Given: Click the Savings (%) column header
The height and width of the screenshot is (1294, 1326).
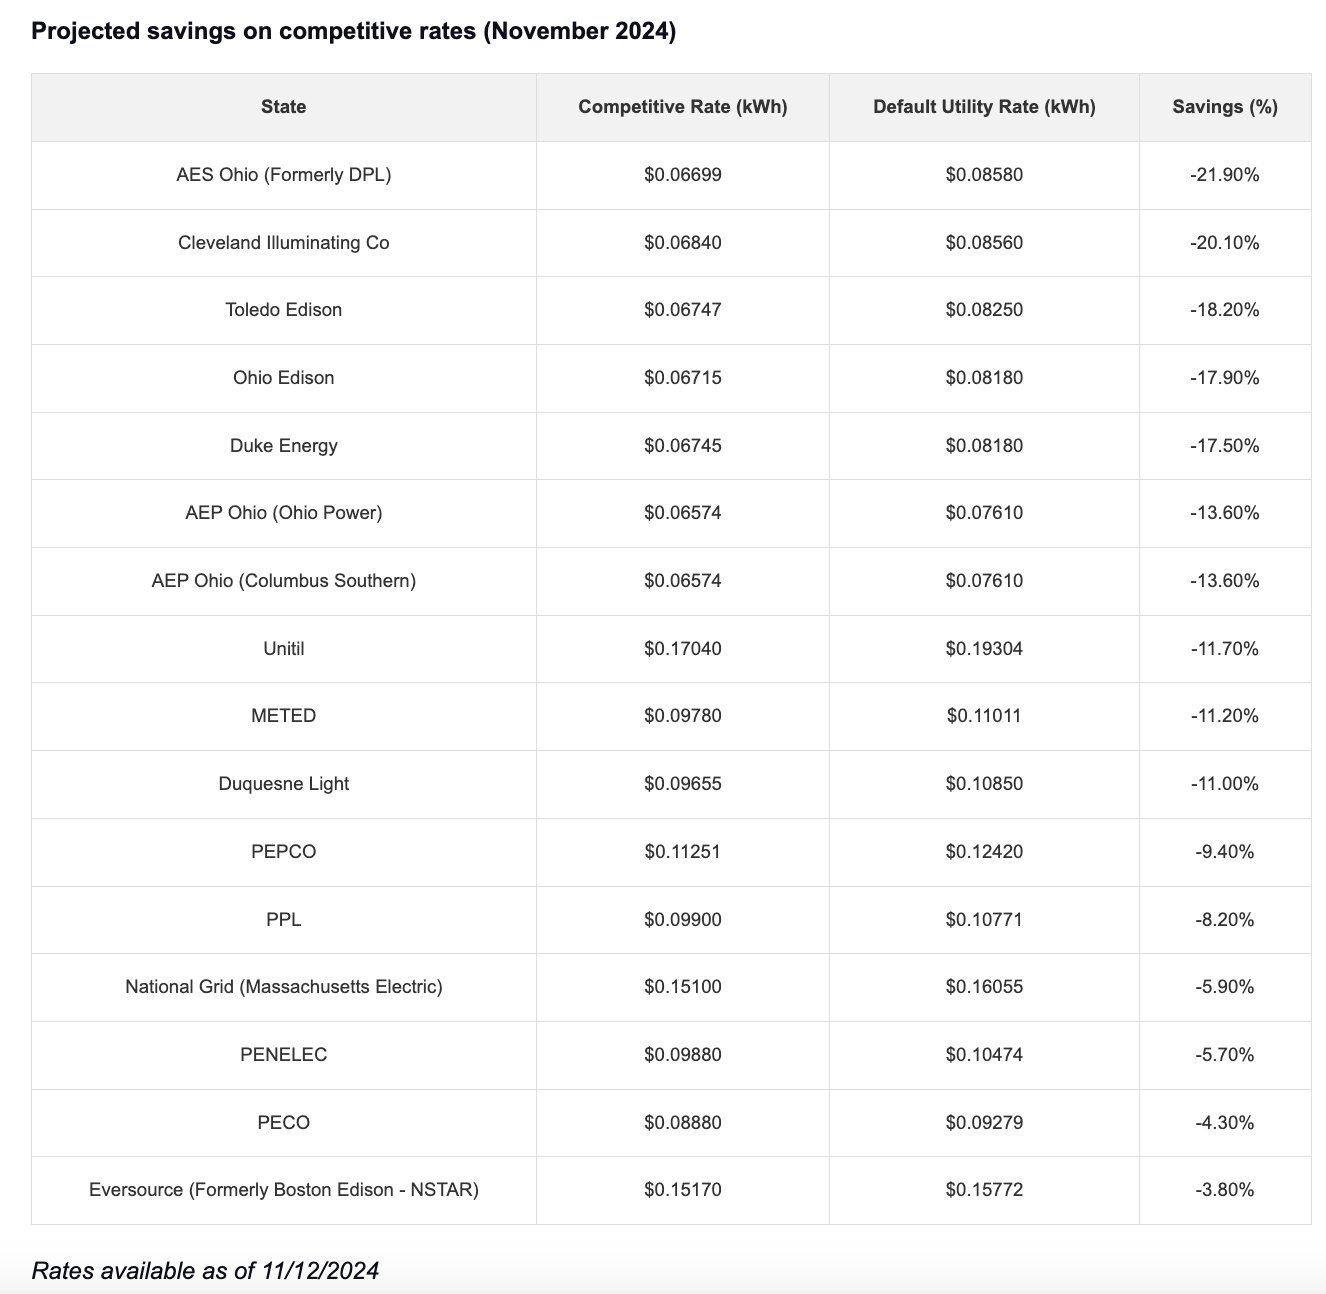Looking at the screenshot, I should point(1225,107).
